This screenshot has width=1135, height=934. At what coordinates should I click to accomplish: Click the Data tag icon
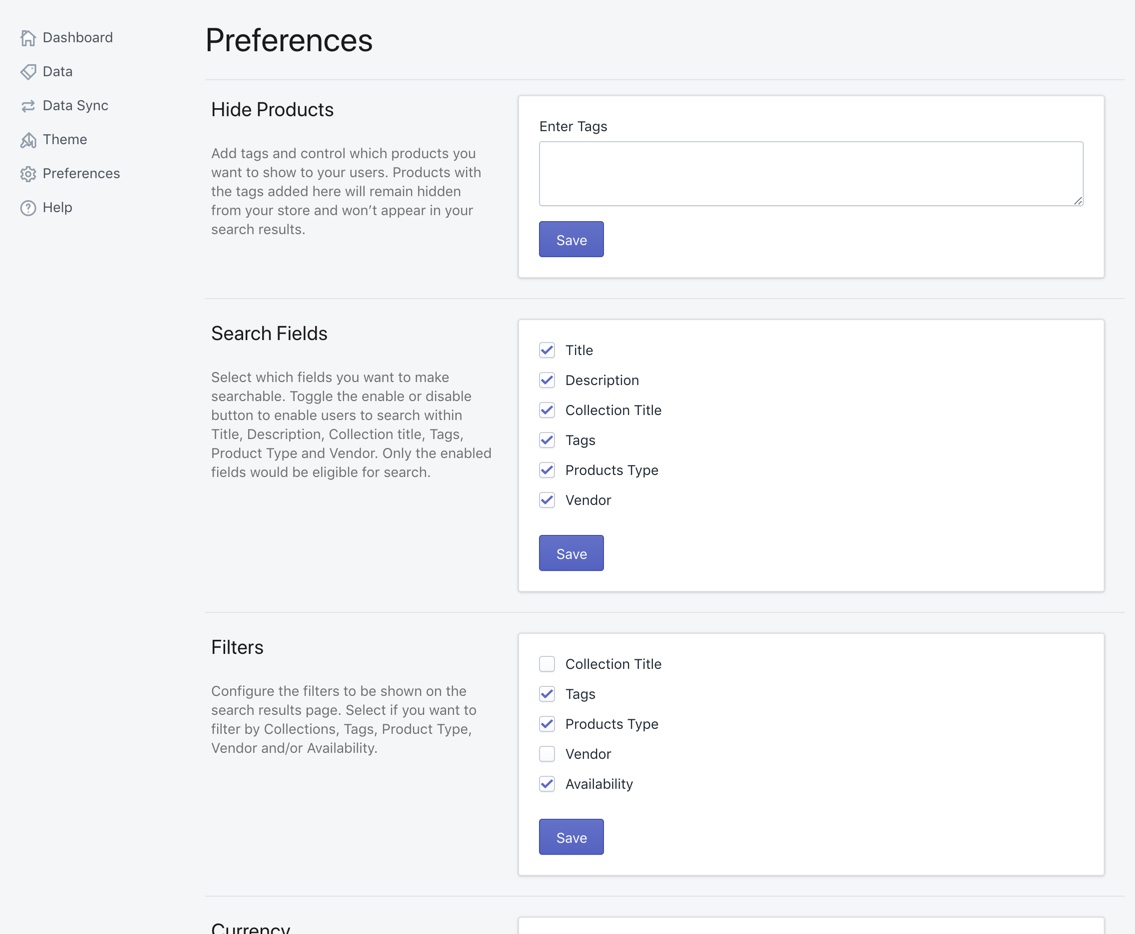tap(28, 72)
